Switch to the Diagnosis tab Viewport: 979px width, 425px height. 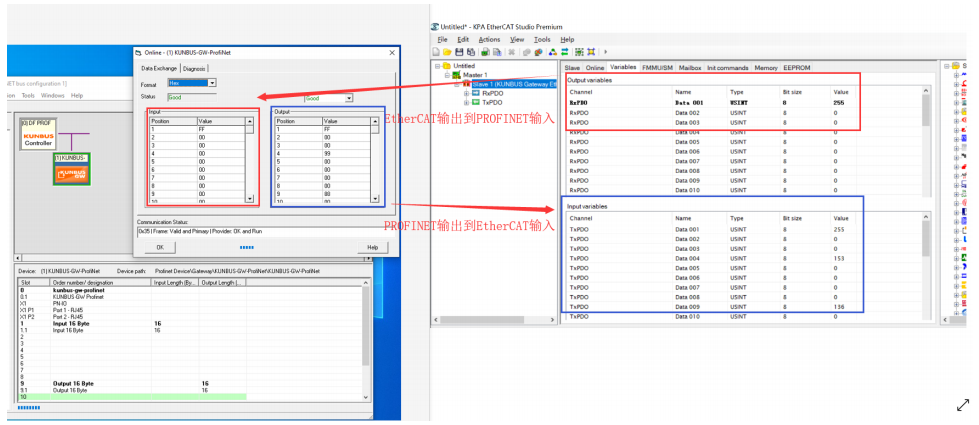[194, 69]
